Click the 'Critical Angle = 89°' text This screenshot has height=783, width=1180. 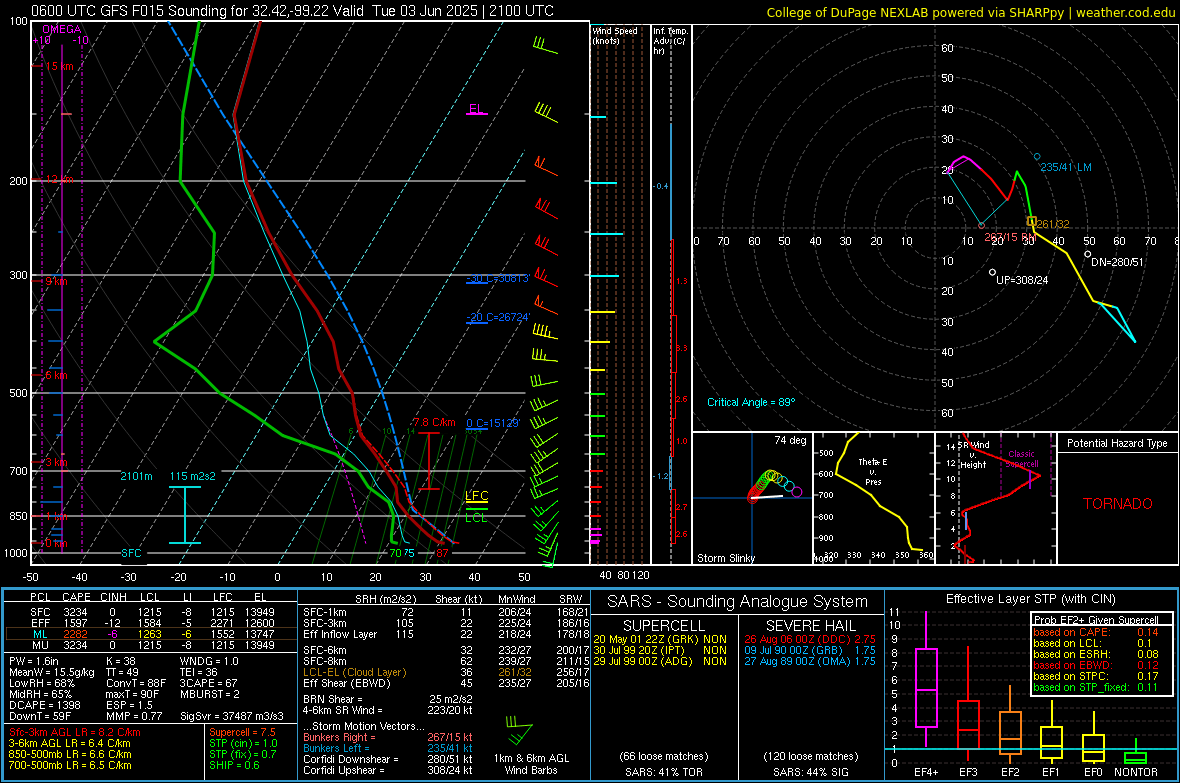pyautogui.click(x=751, y=402)
